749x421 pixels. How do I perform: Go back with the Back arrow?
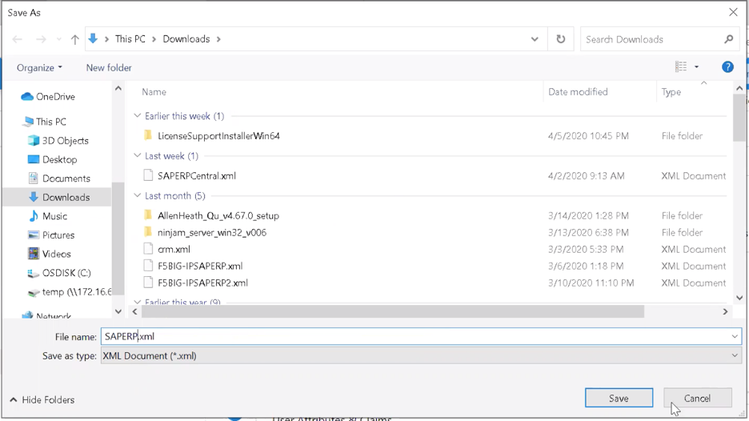[17, 39]
